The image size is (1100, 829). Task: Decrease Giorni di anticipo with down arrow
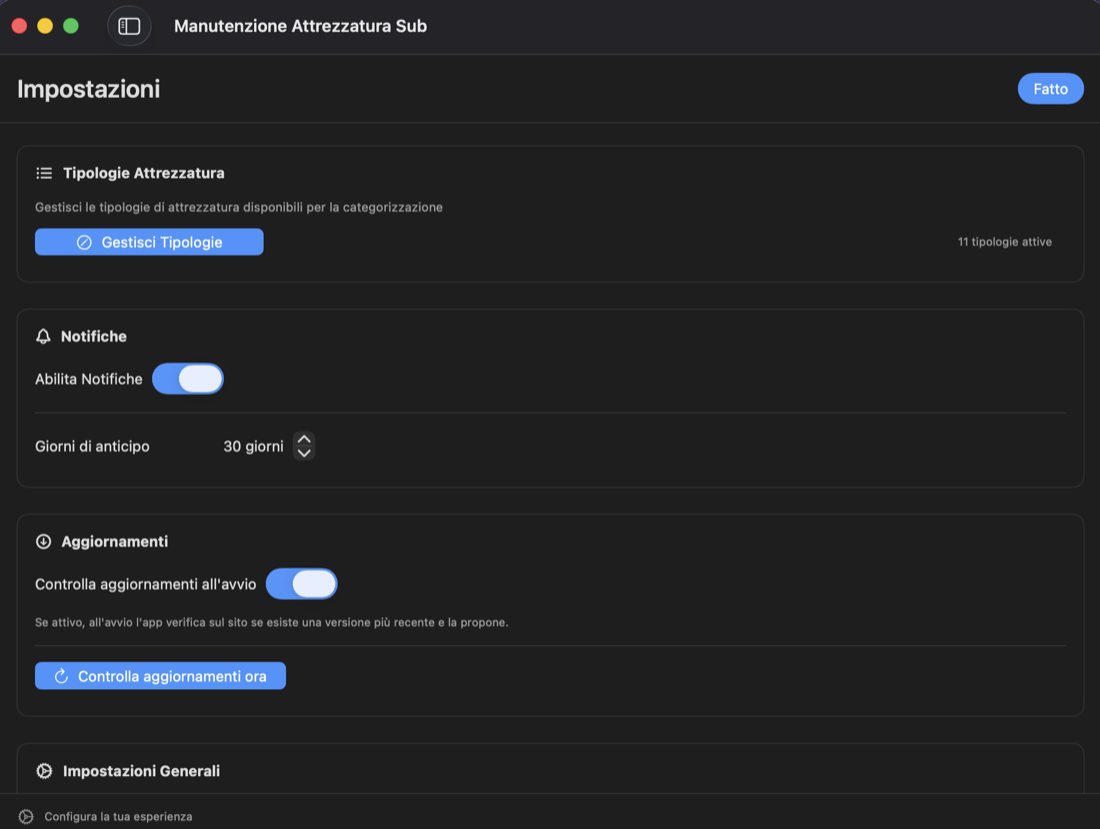tap(304, 453)
